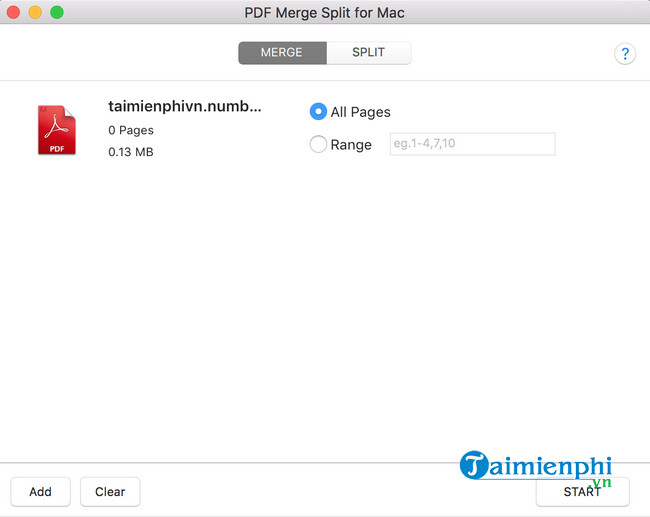This screenshot has width=650, height=517.
Task: Click the START button
Action: tap(582, 492)
